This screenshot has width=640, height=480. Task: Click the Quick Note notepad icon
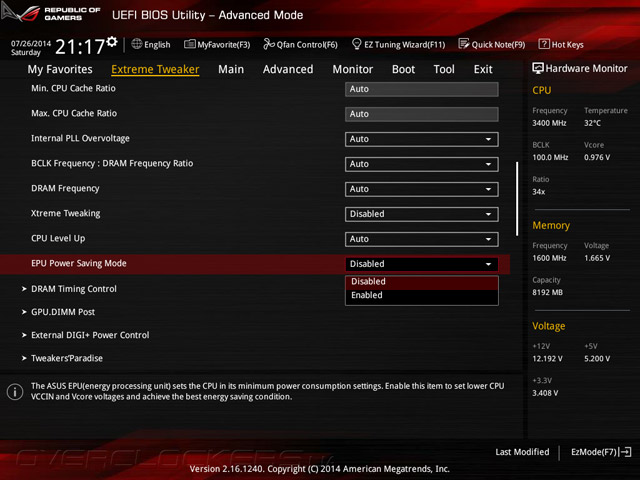464,44
